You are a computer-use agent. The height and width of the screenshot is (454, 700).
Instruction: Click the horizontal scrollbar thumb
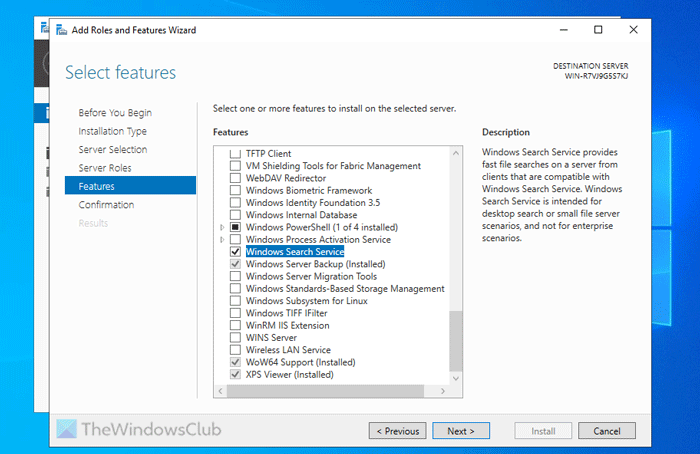[325, 391]
